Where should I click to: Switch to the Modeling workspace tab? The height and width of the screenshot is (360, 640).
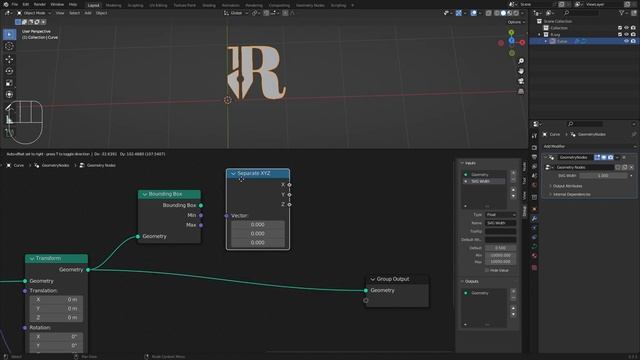(113, 5)
